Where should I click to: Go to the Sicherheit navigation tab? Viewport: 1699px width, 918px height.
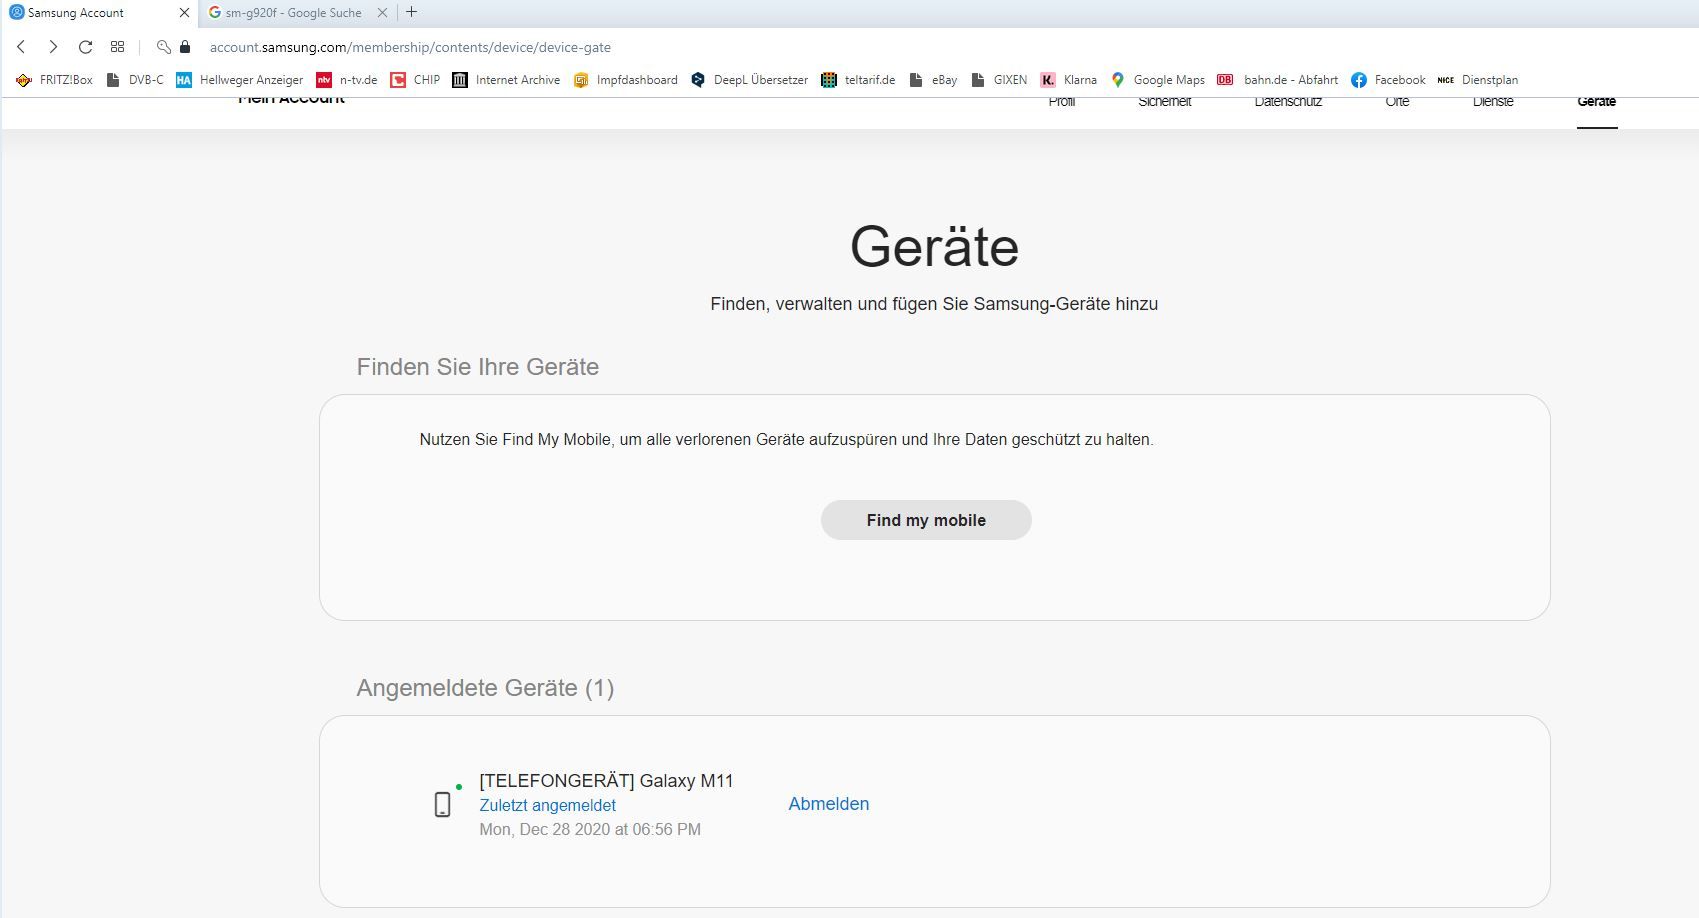point(1165,102)
